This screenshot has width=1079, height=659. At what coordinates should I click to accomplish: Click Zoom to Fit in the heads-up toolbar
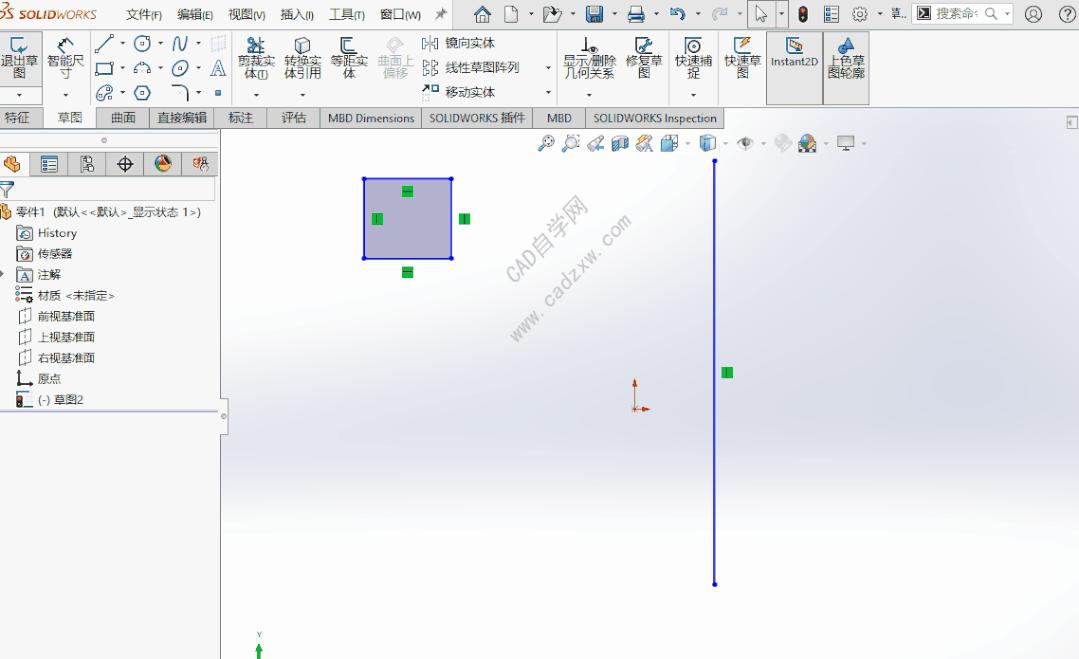coord(547,142)
